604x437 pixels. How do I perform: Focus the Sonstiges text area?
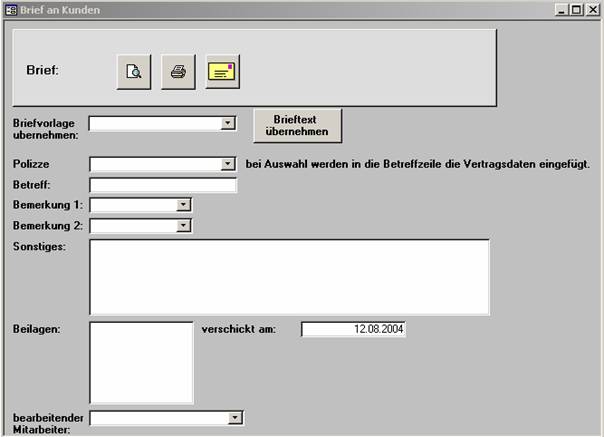coord(289,277)
